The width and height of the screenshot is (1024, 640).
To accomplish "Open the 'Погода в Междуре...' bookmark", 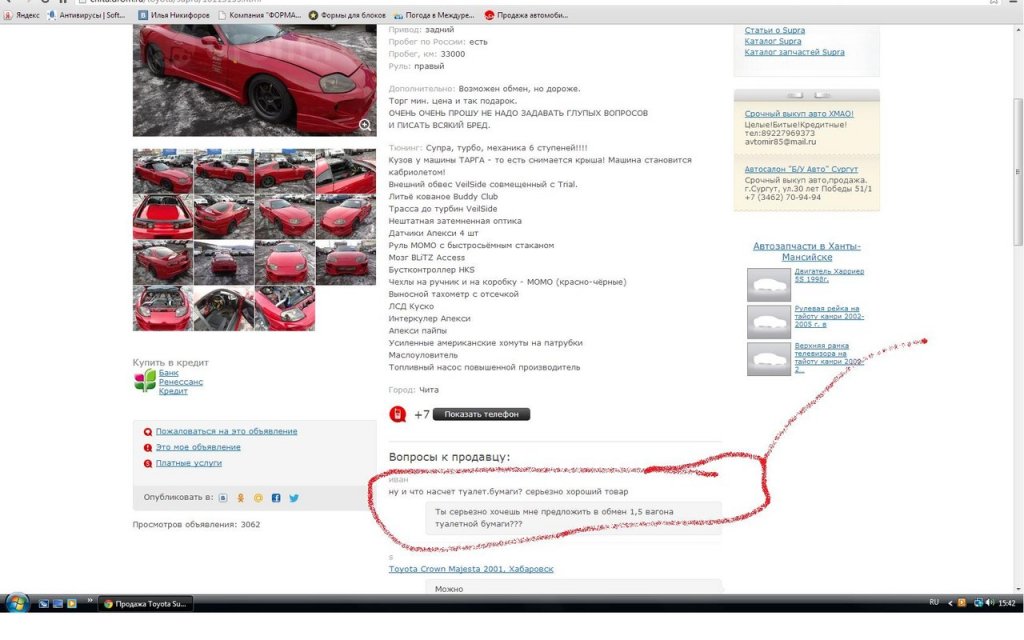I will pos(434,15).
